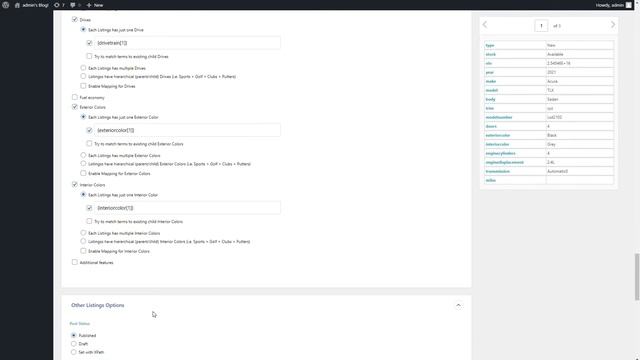Screen dimensions: 640x360
Task: Click the 'enginecylinders' field in preview table
Action: tap(500, 153)
